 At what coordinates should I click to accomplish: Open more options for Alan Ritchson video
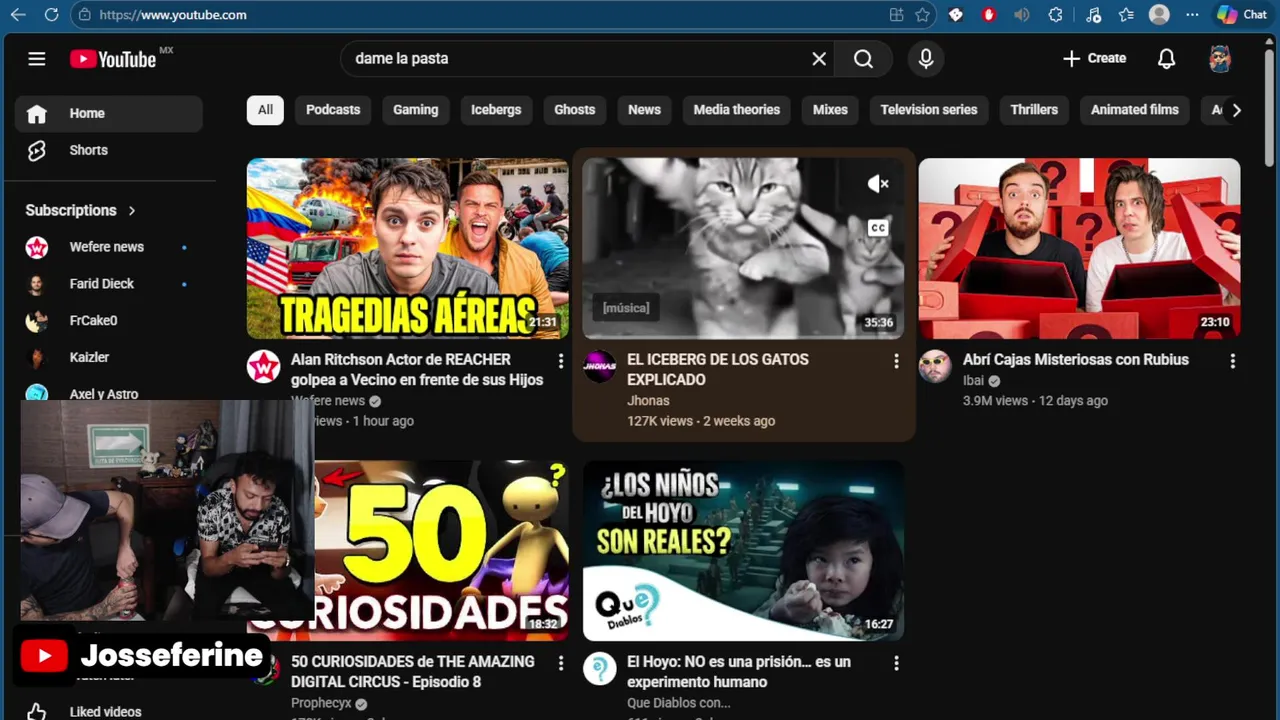560,361
